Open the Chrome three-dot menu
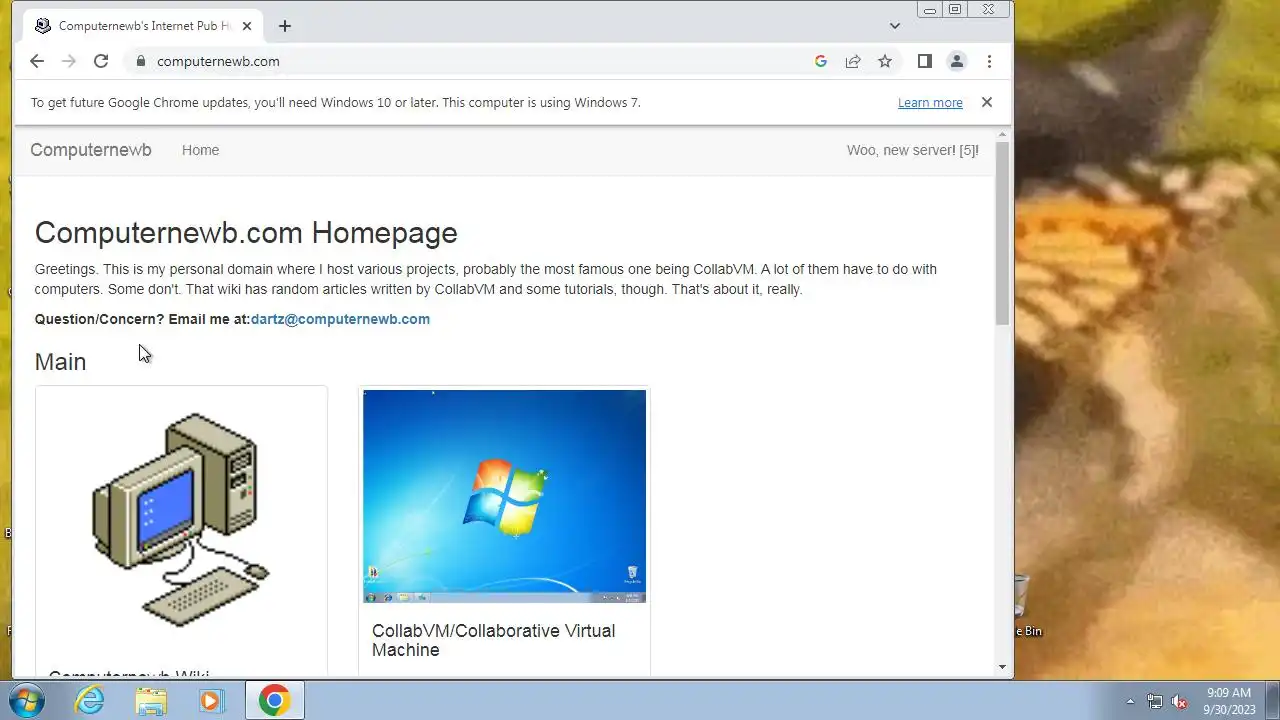Viewport: 1280px width, 720px height. [x=989, y=61]
